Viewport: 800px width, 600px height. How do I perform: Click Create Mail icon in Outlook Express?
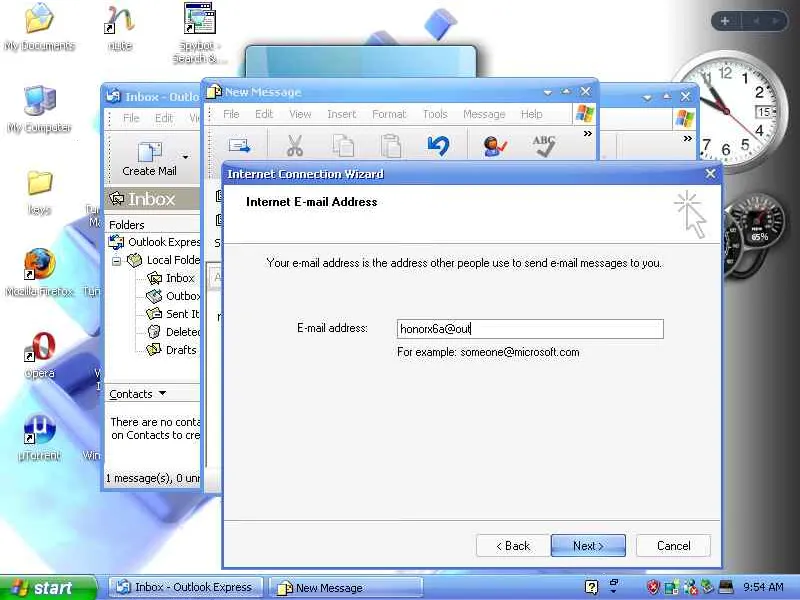pos(149,159)
